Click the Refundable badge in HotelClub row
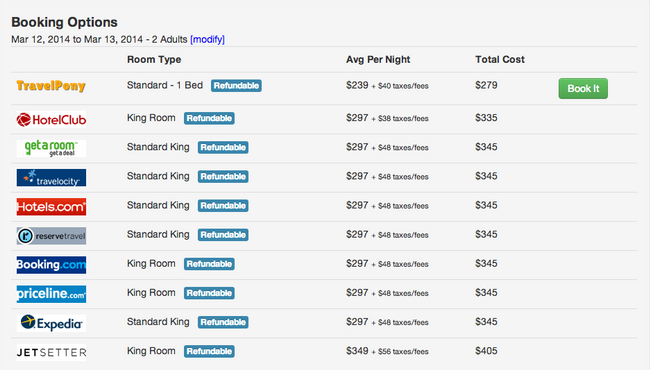650x370 pixels. tap(209, 118)
